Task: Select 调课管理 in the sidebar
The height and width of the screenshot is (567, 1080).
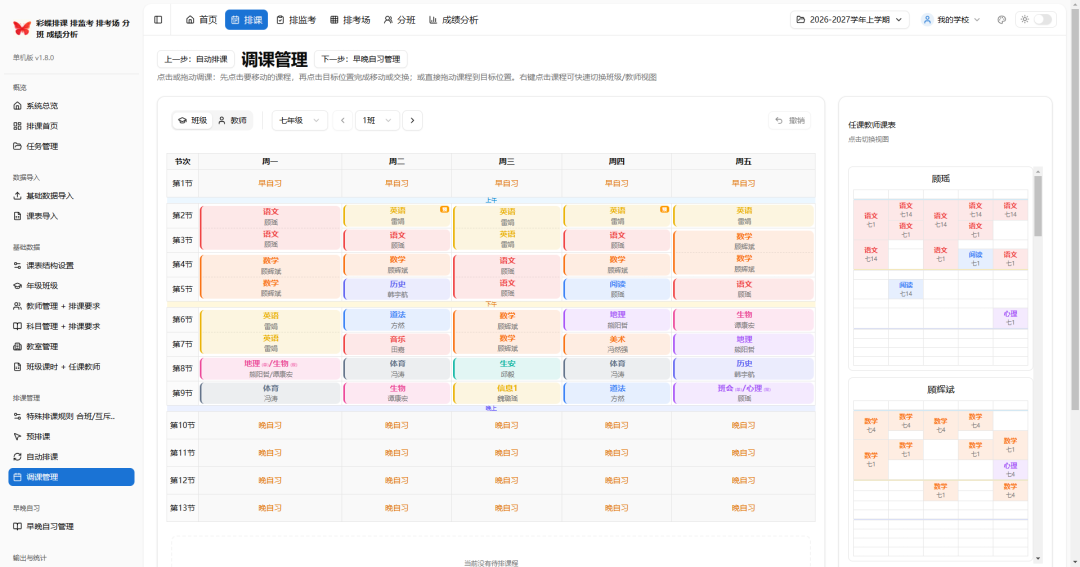Action: [x=72, y=477]
